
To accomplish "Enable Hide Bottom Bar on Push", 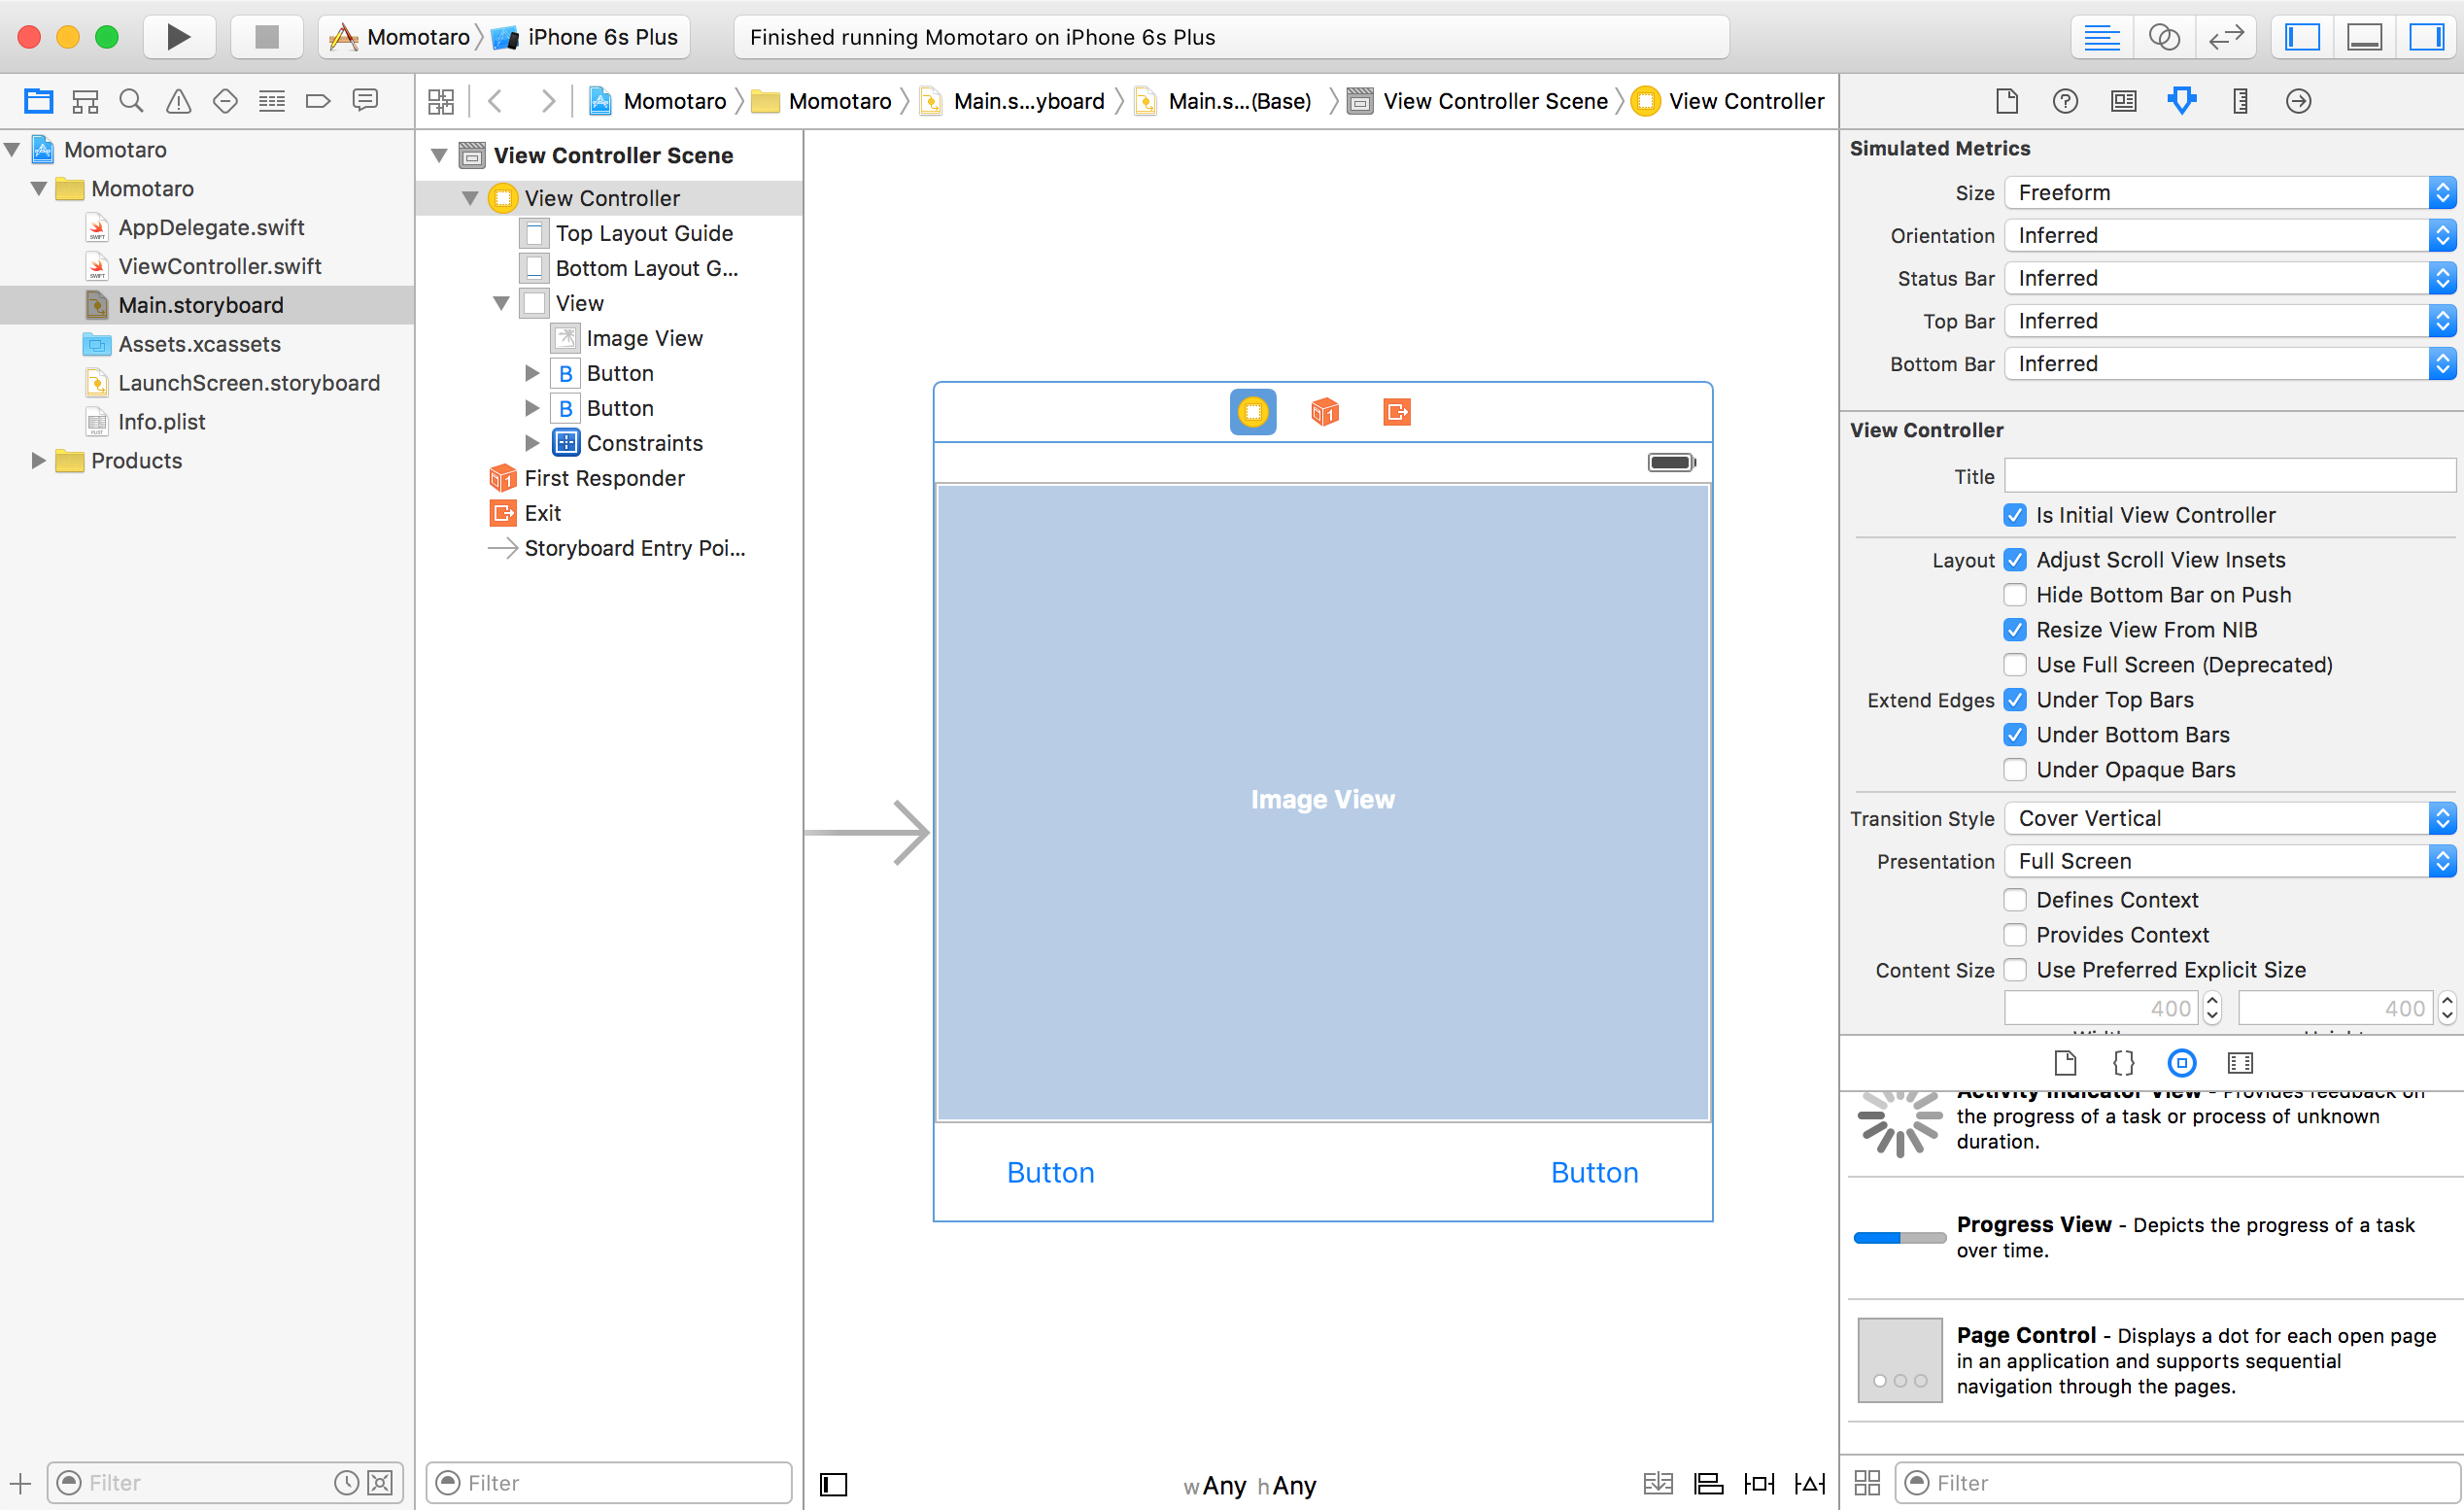I will pos(2016,594).
